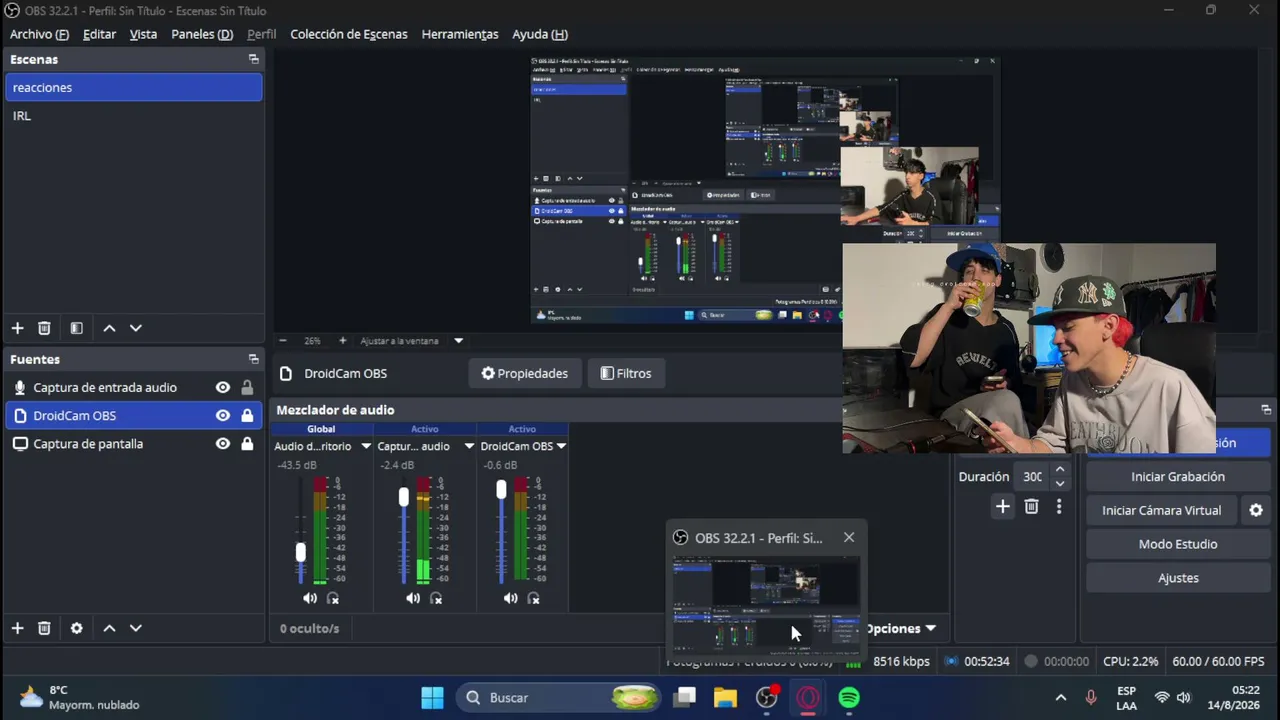
Task: Add a new scene with the plus icon
Action: pyautogui.click(x=17, y=328)
